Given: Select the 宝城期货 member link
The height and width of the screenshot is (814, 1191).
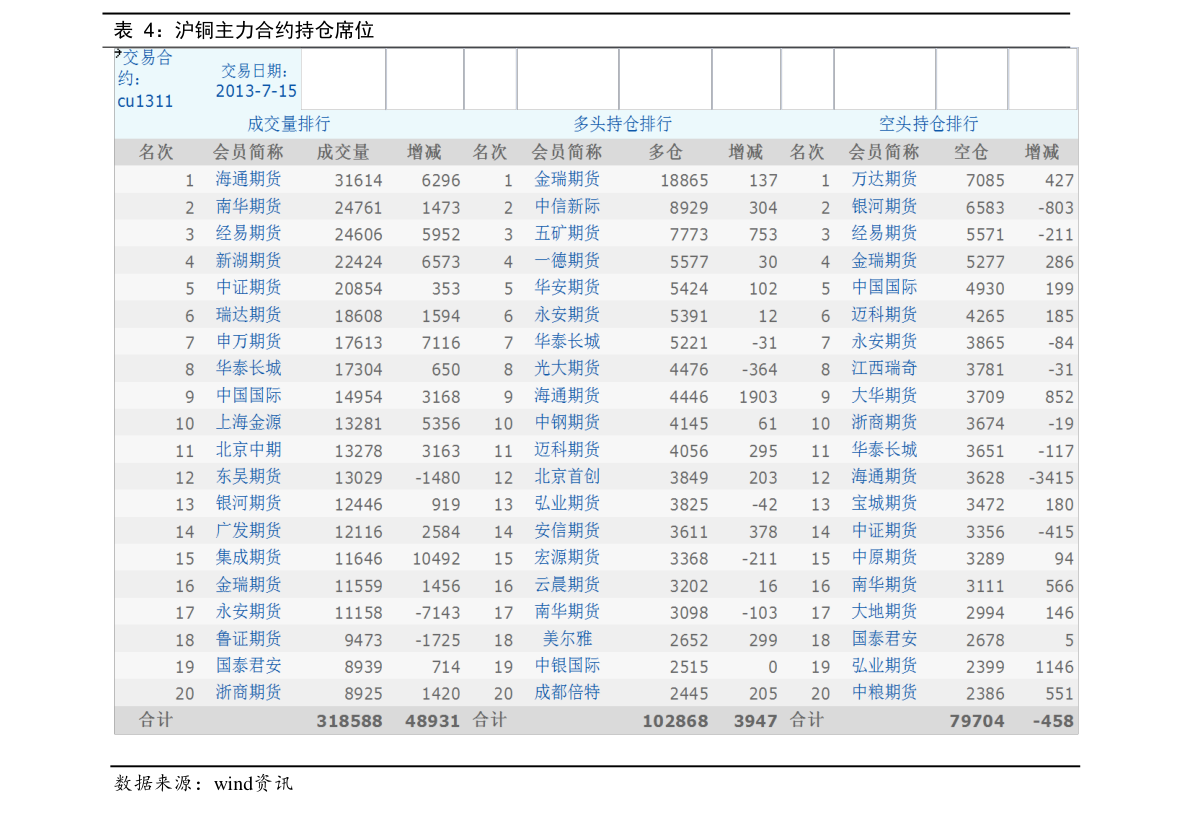Looking at the screenshot, I should tap(884, 503).
